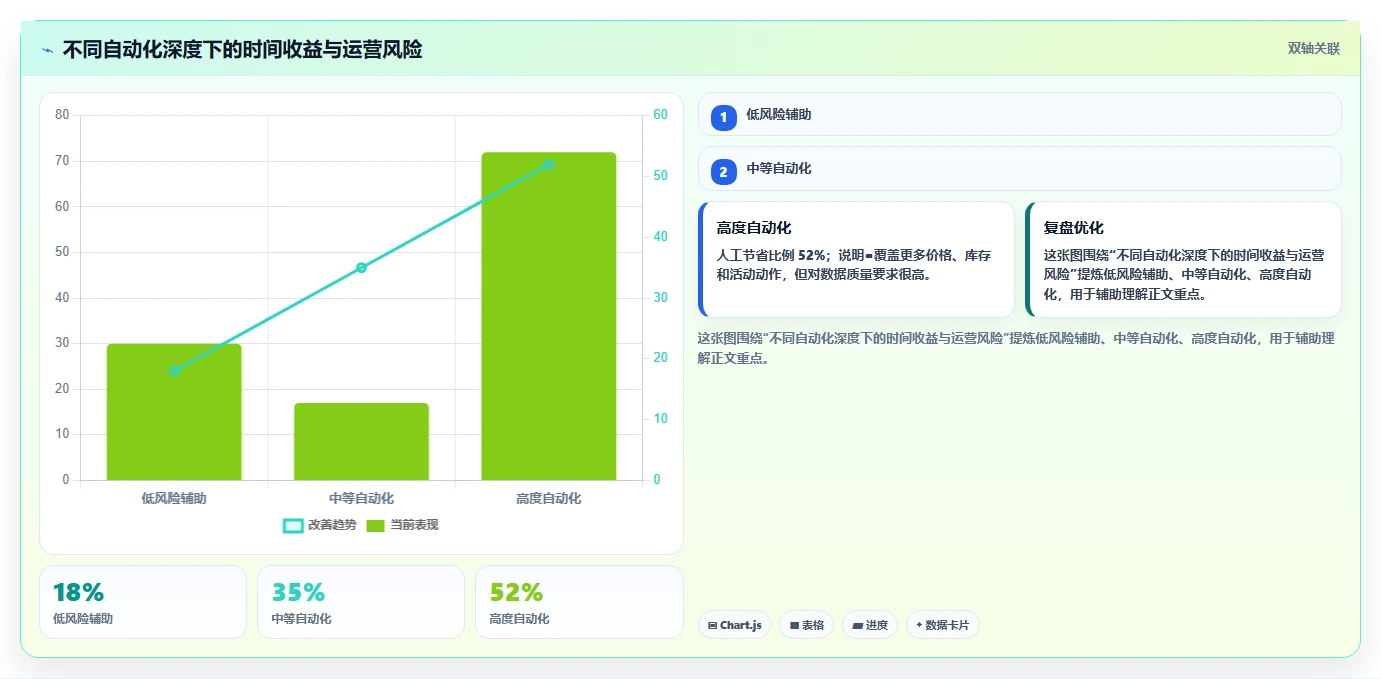1381x679 pixels.
Task: Expand step 1 低风险辅助 row
Action: point(1019,114)
